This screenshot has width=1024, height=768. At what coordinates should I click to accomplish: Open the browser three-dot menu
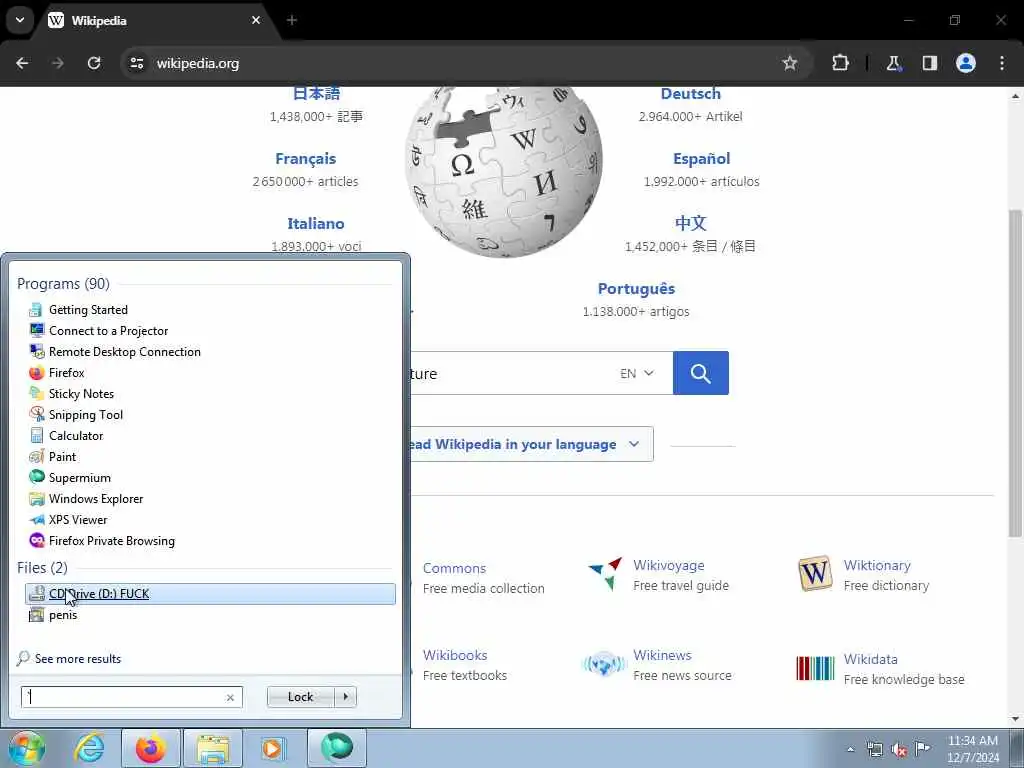pyautogui.click(x=1002, y=63)
